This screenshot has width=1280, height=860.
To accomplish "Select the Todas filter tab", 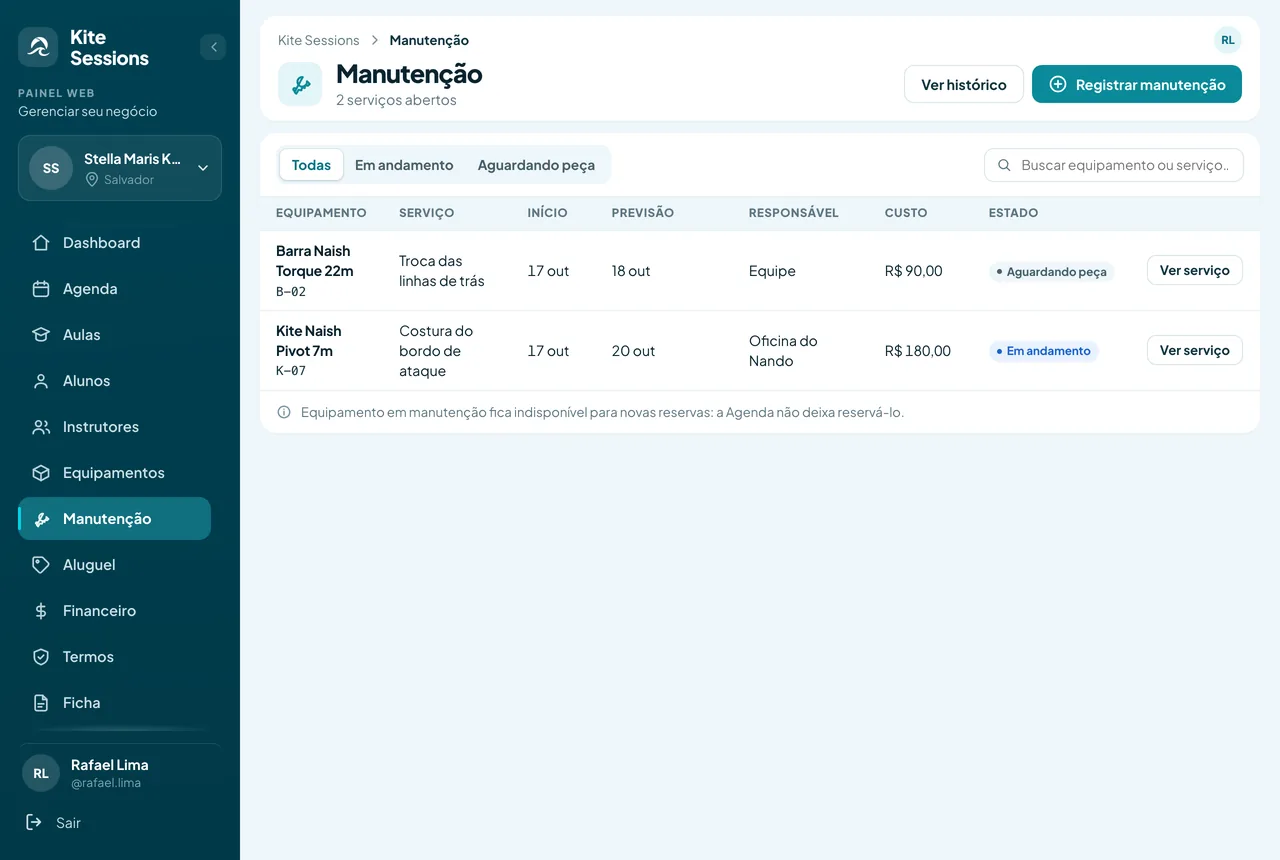I will [311, 165].
